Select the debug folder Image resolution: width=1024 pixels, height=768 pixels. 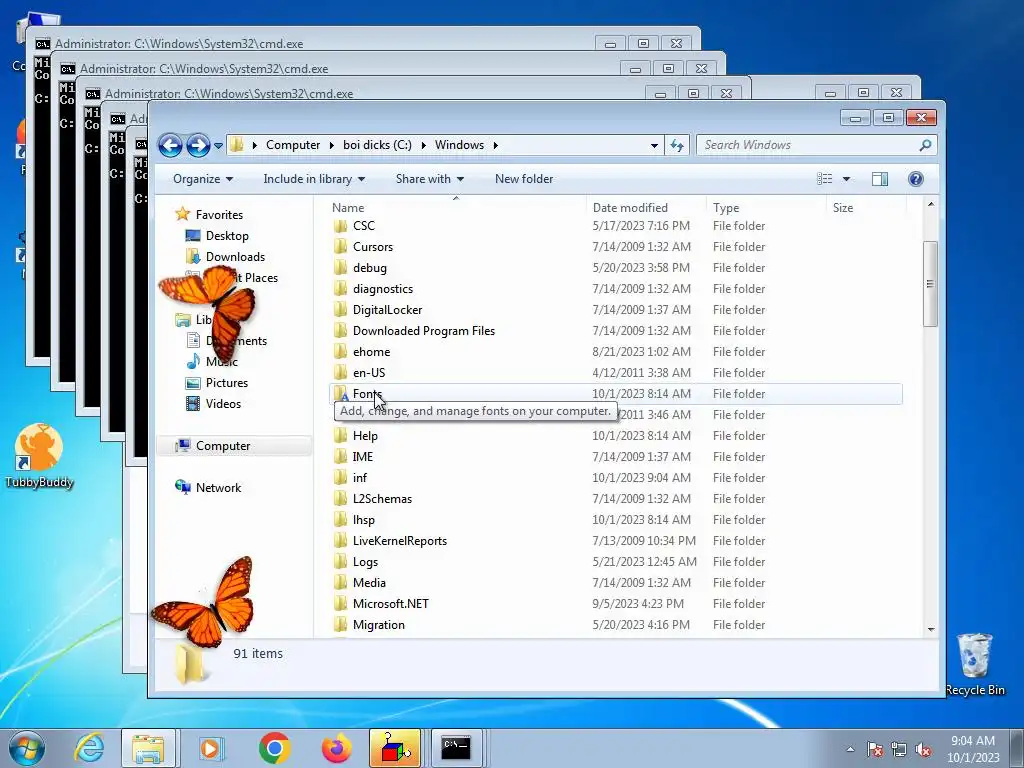(370, 268)
